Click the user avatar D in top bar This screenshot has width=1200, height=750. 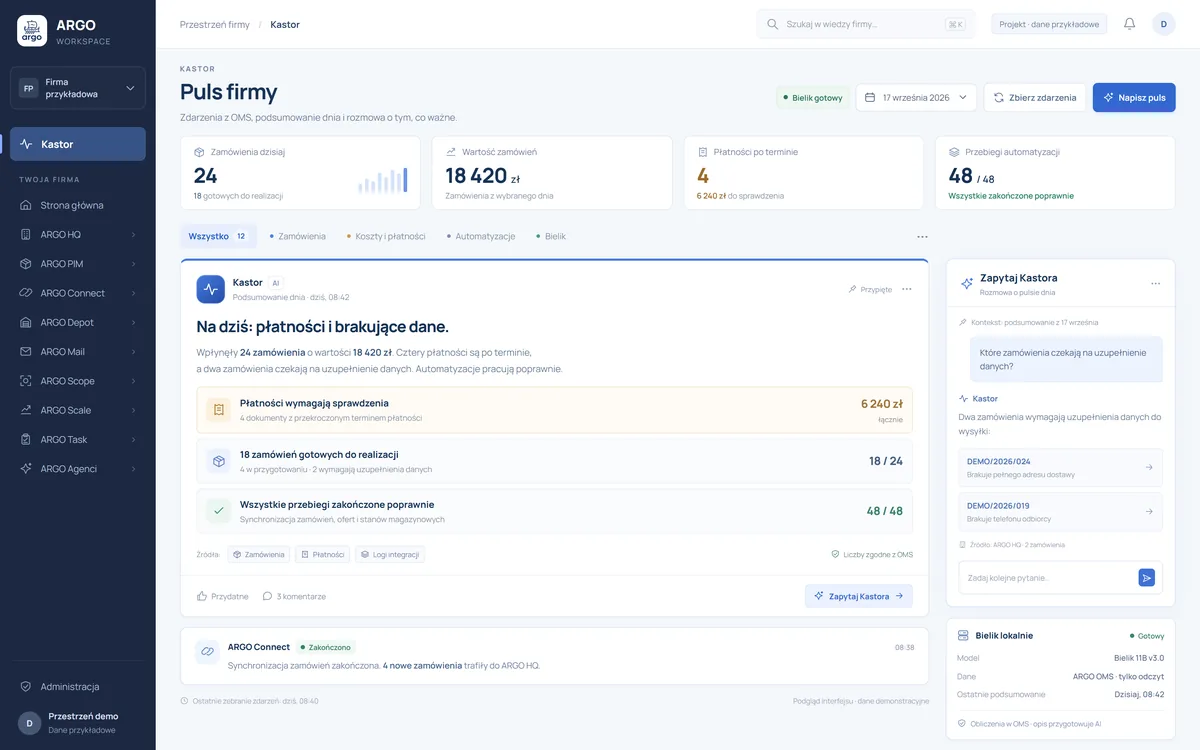(x=1164, y=24)
